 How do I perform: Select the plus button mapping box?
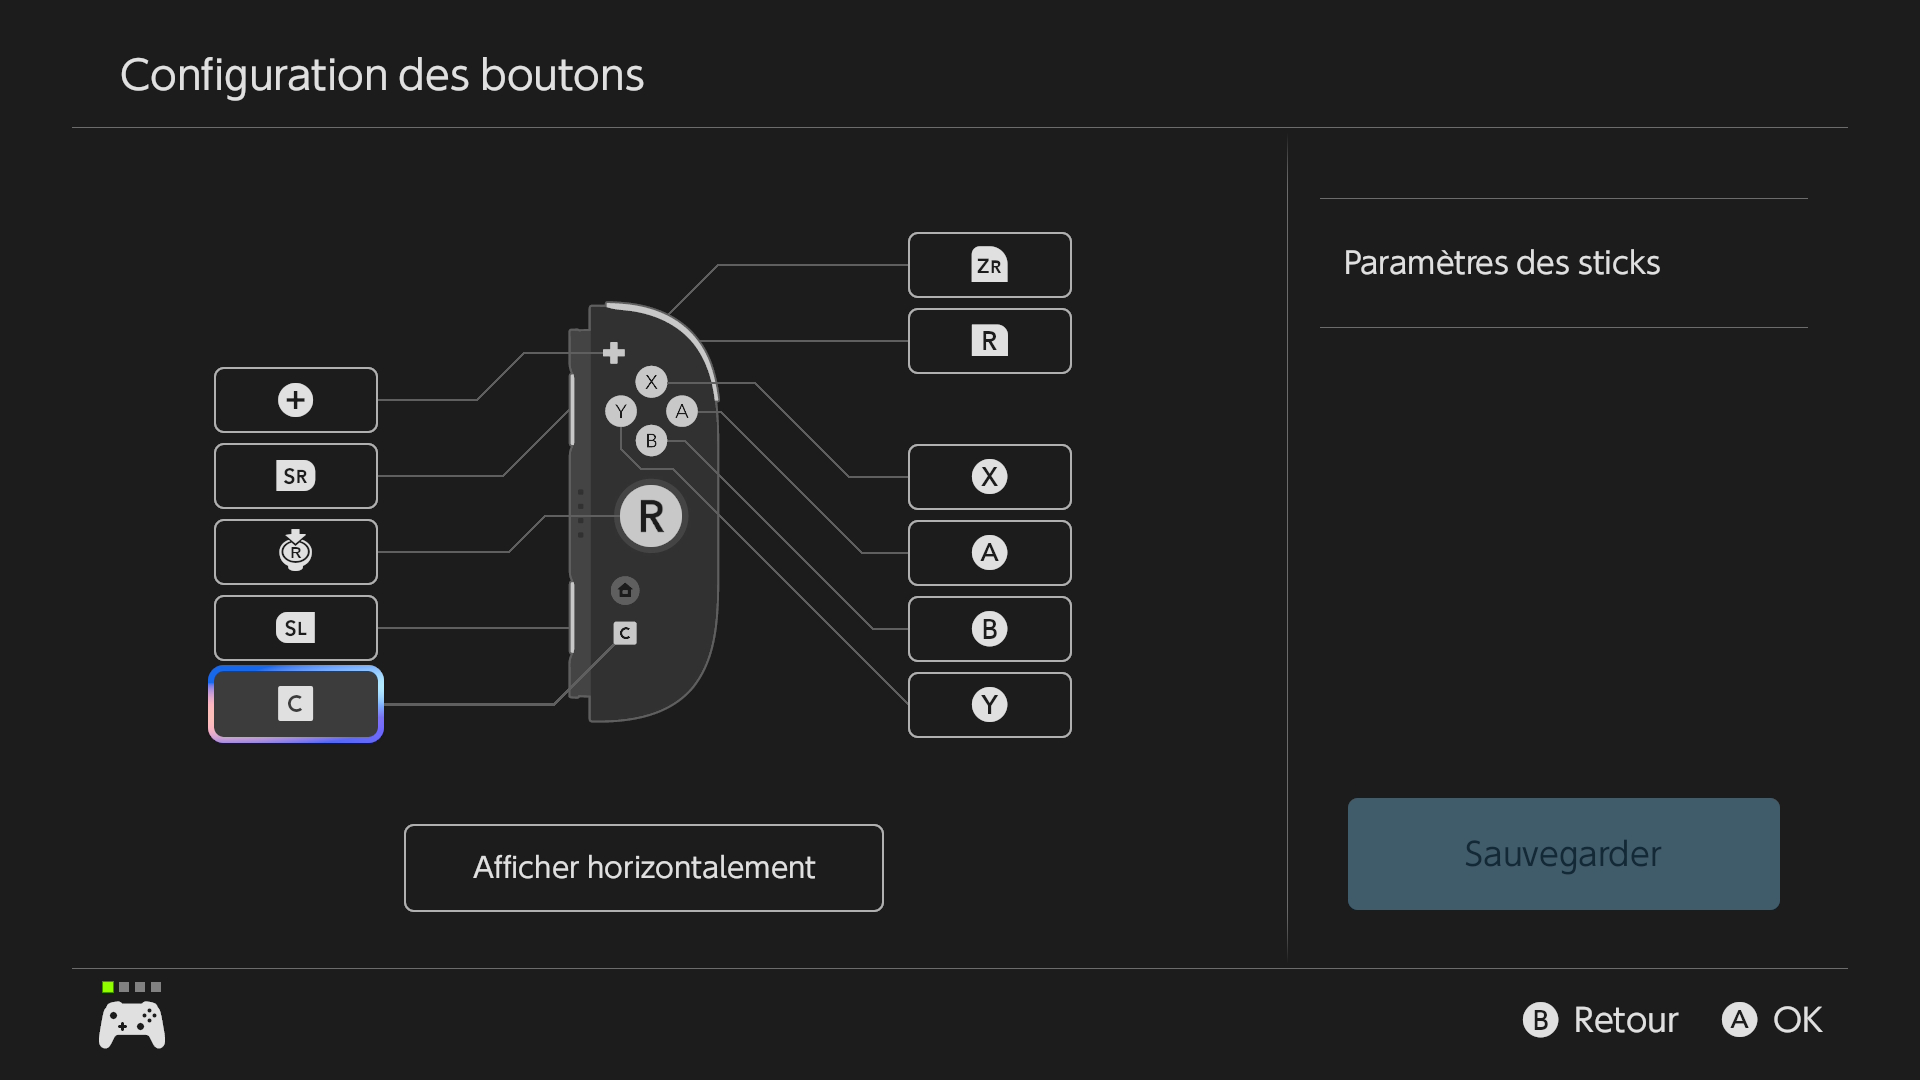point(295,400)
